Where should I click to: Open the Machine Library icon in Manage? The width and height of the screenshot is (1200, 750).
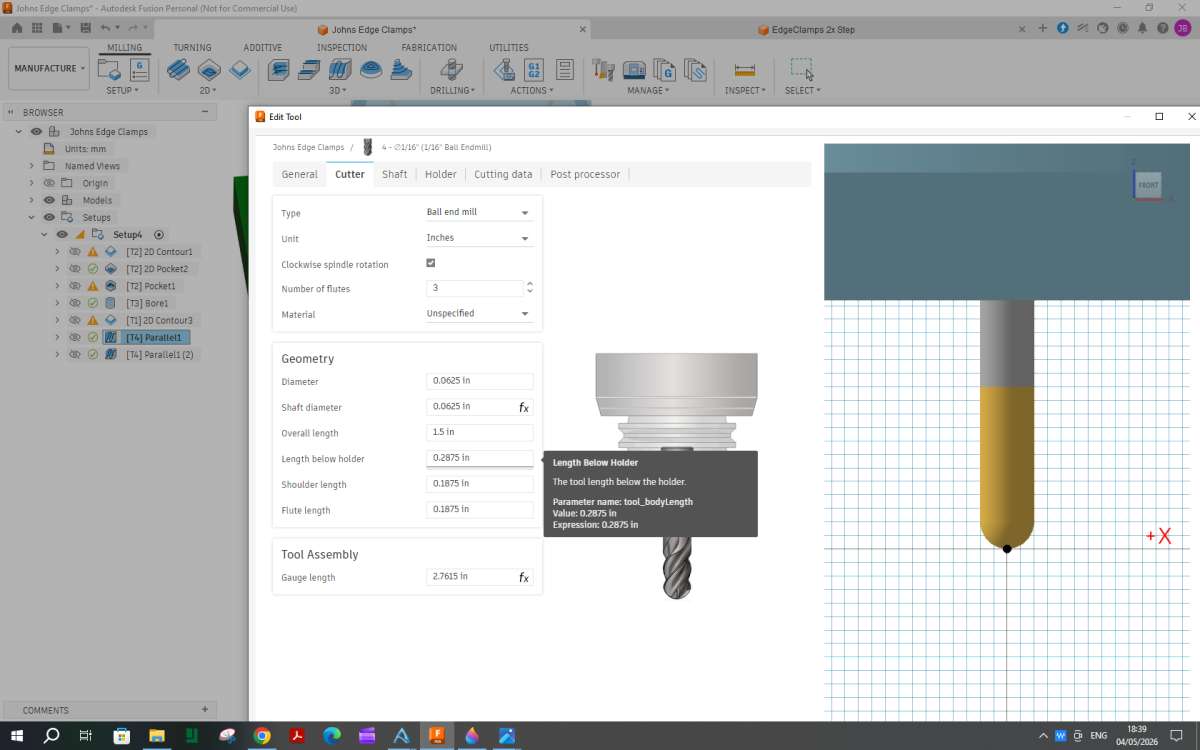[634, 70]
